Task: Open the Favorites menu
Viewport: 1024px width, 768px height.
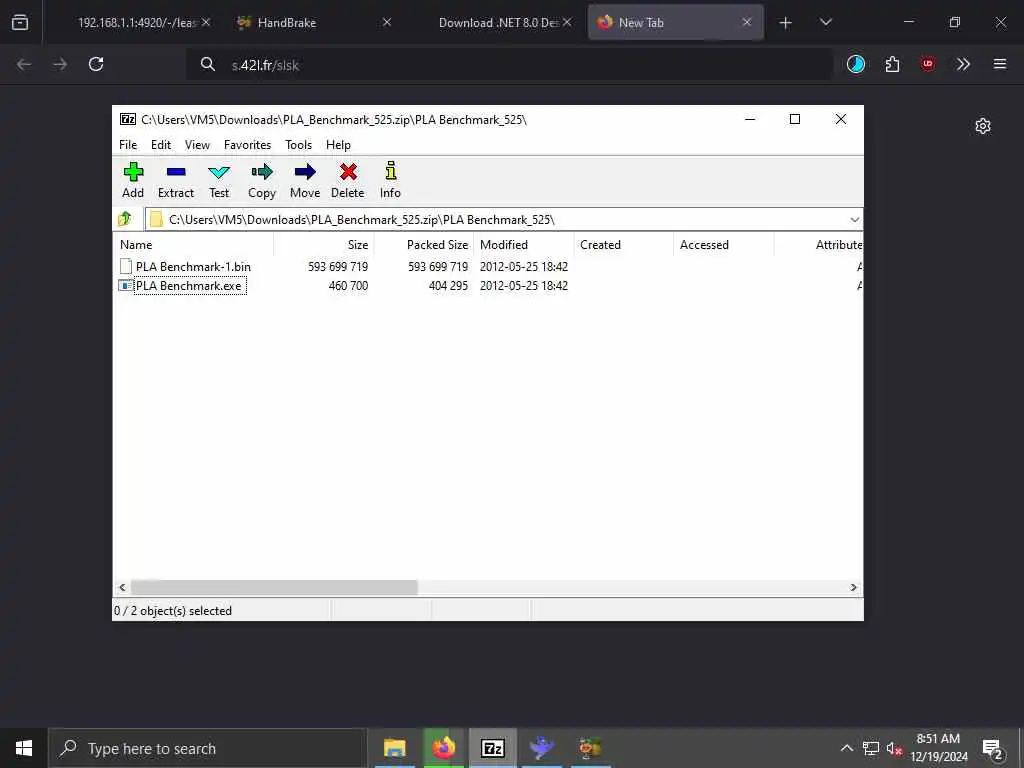Action: pos(247,145)
